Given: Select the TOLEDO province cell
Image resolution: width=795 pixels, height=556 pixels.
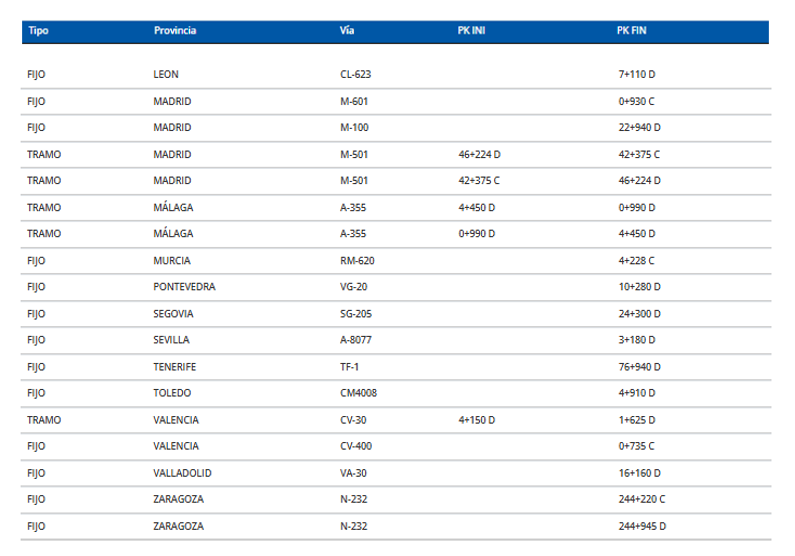Looking at the screenshot, I should click(172, 393).
